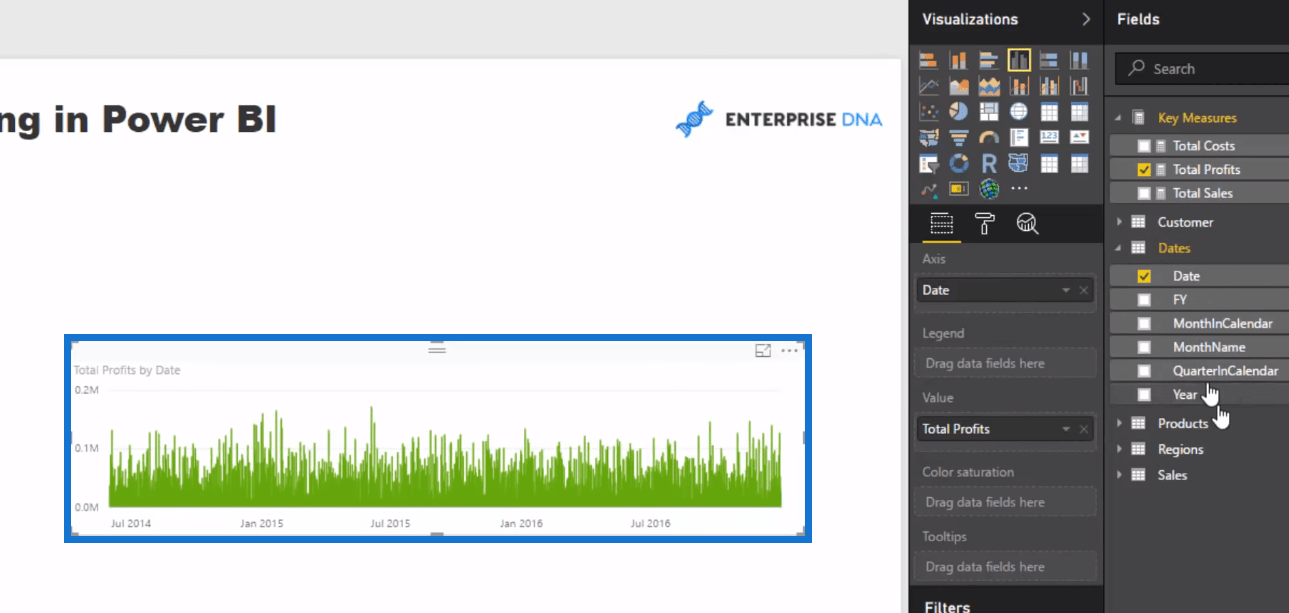Select the line chart visual

tap(929, 86)
